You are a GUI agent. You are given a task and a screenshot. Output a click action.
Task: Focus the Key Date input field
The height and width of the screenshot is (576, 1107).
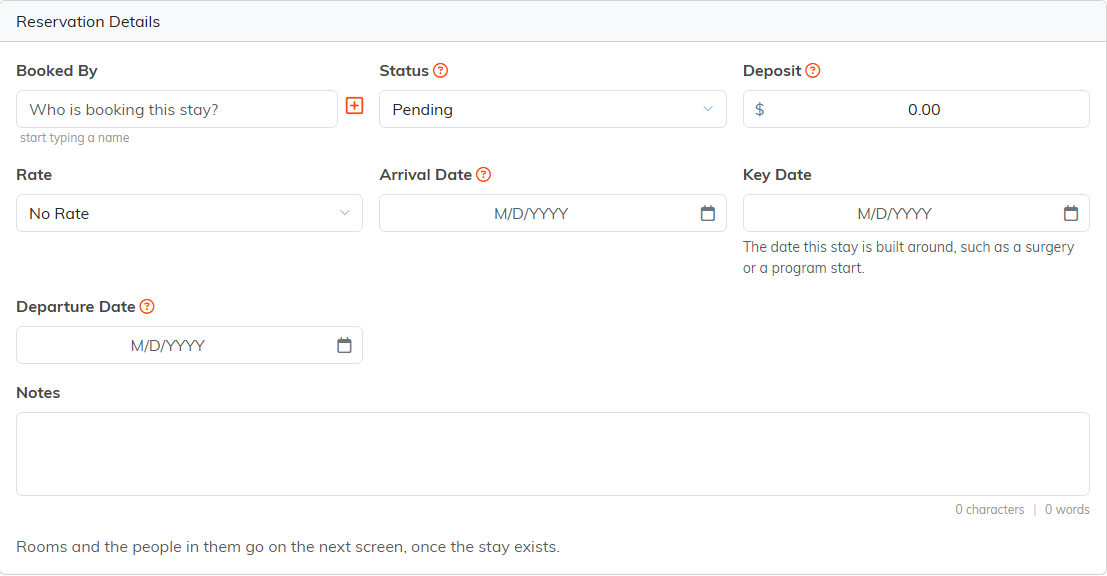916,213
